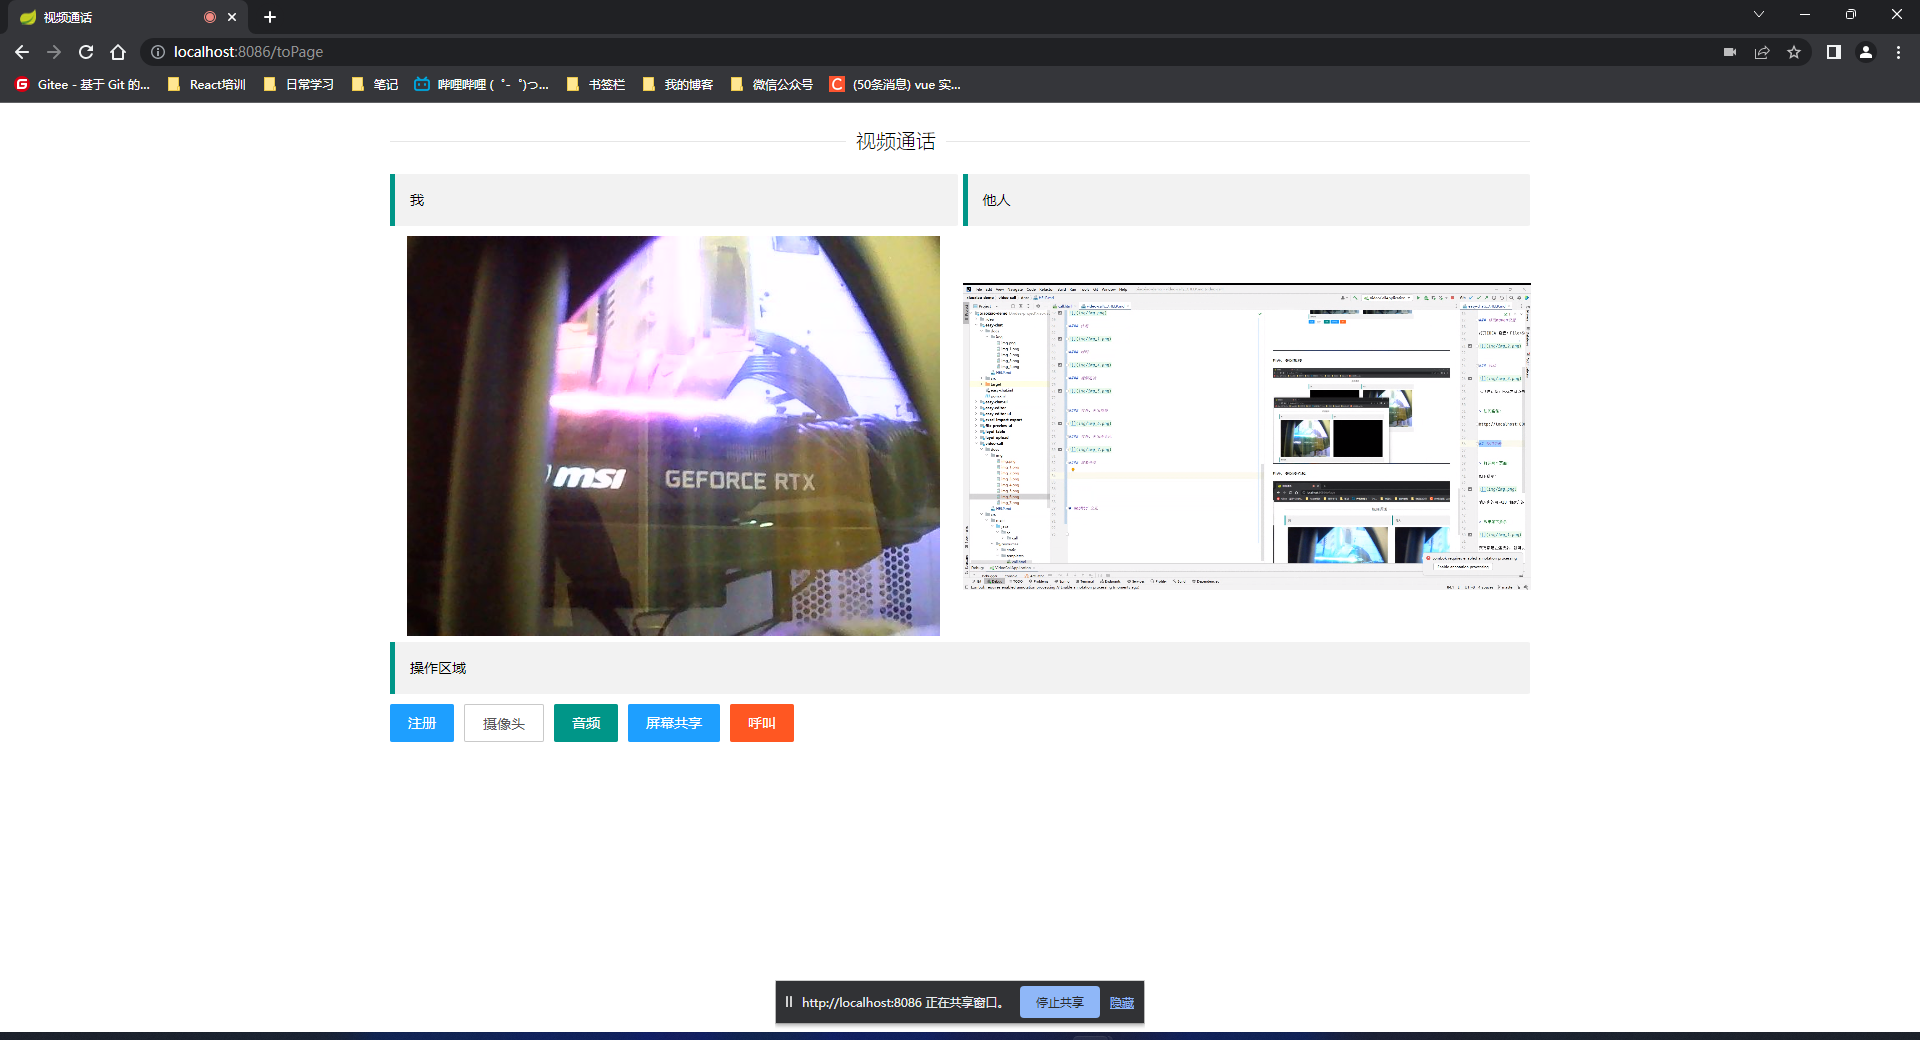This screenshot has height=1040, width=1920.
Task: Click the 呼叫 call button
Action: pyautogui.click(x=762, y=723)
